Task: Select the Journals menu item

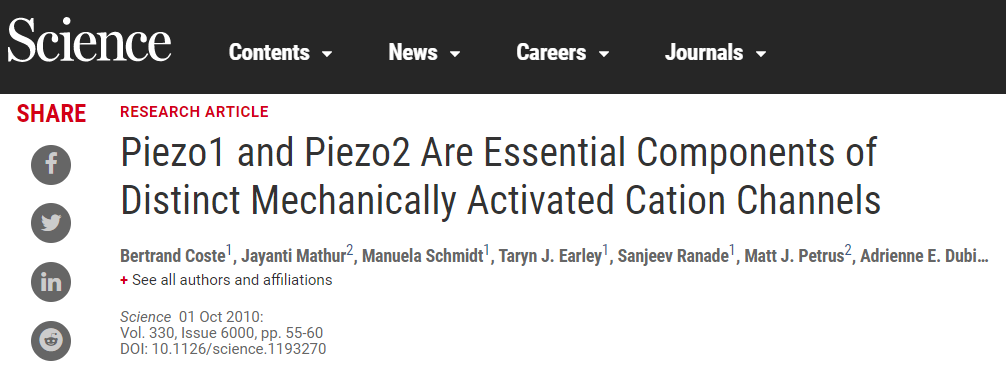Action: [x=704, y=52]
